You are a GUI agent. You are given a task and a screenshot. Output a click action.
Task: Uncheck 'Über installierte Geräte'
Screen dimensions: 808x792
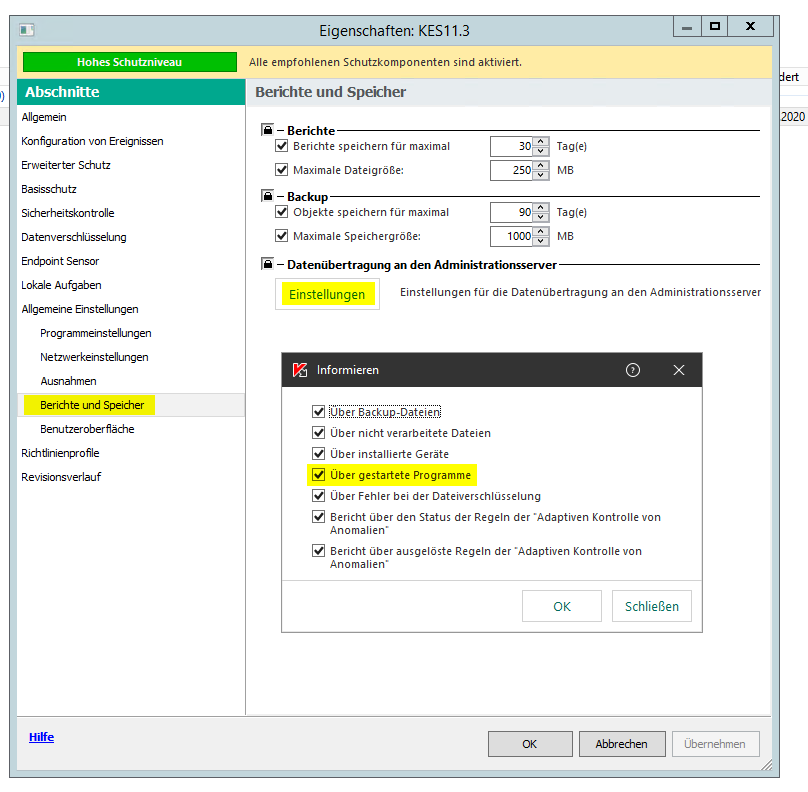pyautogui.click(x=318, y=453)
